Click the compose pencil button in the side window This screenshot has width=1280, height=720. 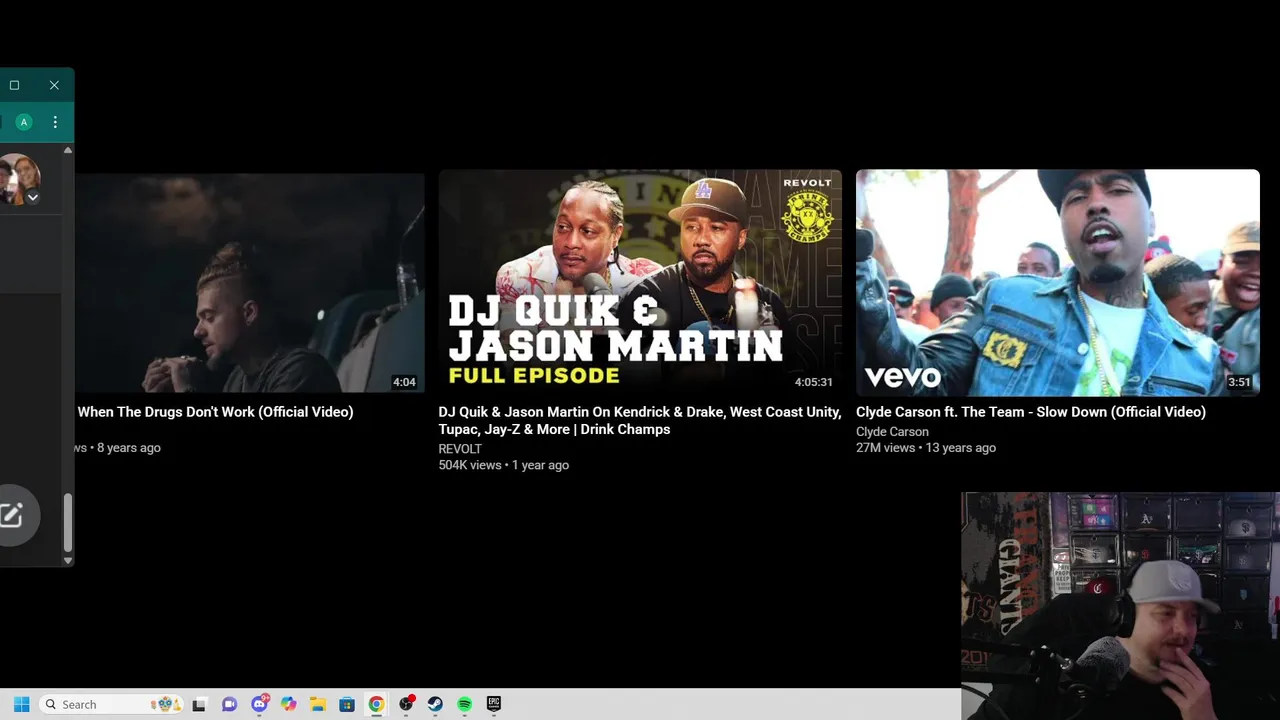point(11,515)
